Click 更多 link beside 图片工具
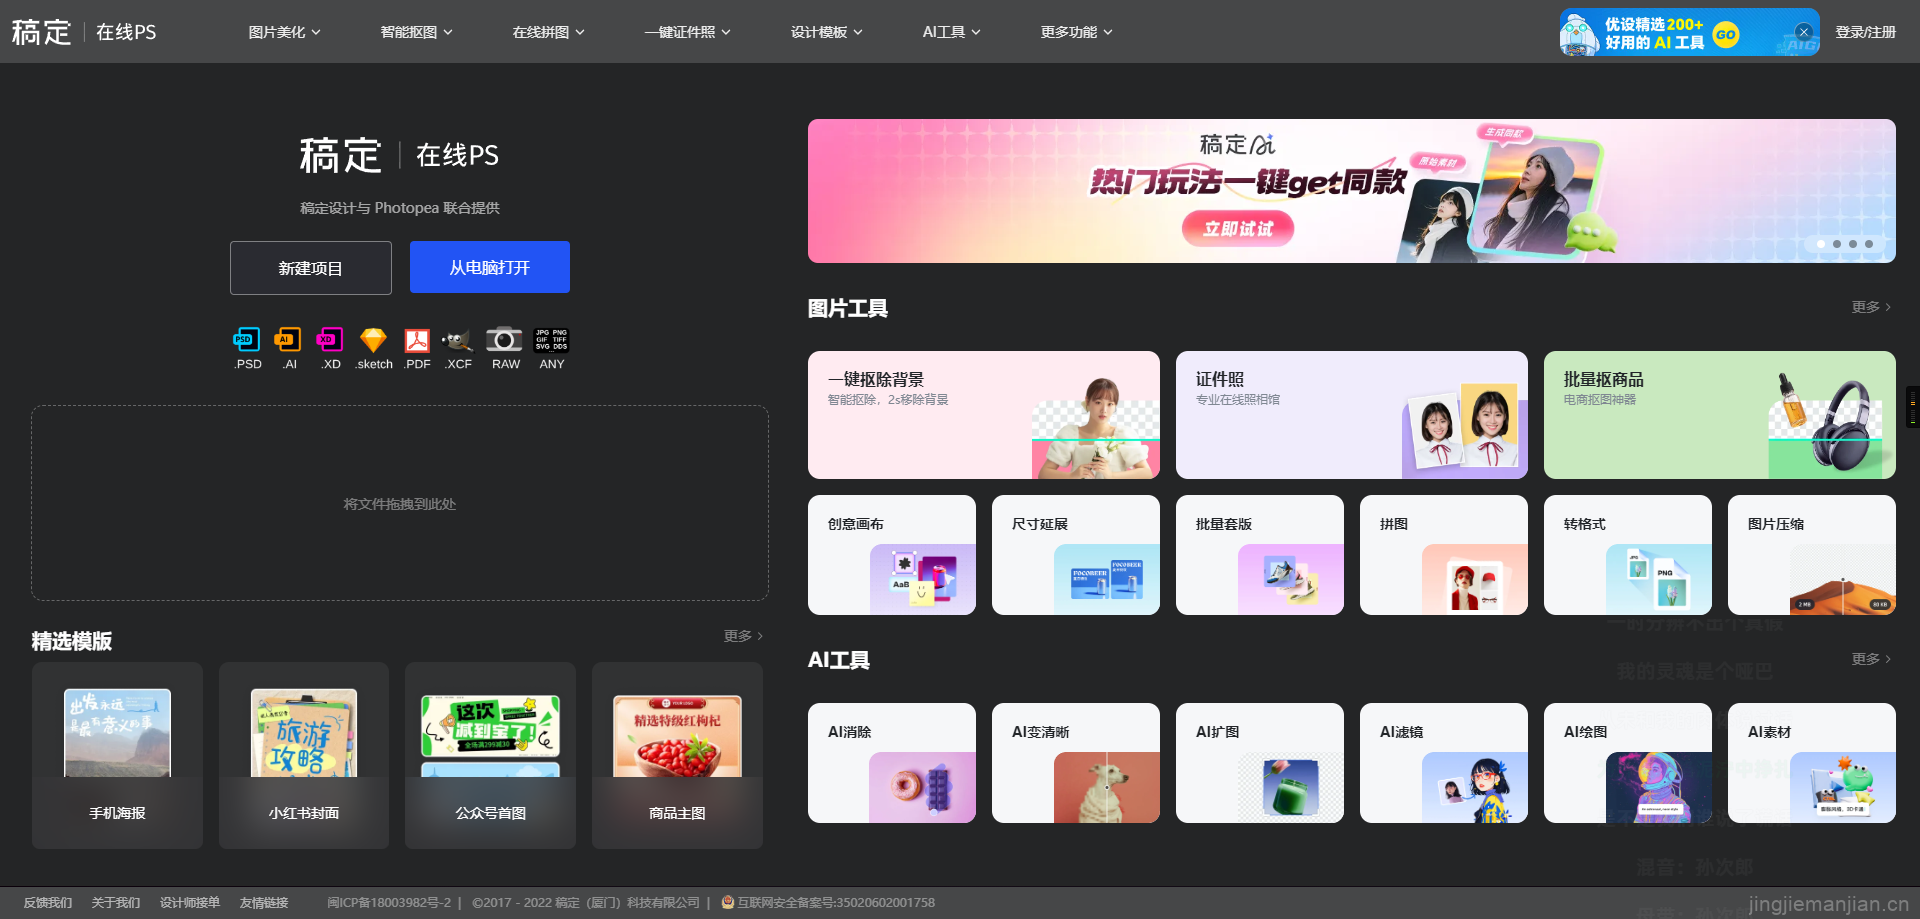The image size is (1920, 919). tap(1870, 307)
